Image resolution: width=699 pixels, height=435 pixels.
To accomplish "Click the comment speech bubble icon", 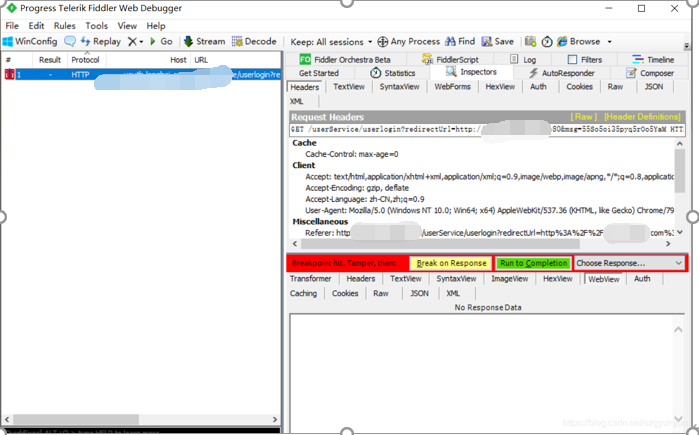I will 70,41.
